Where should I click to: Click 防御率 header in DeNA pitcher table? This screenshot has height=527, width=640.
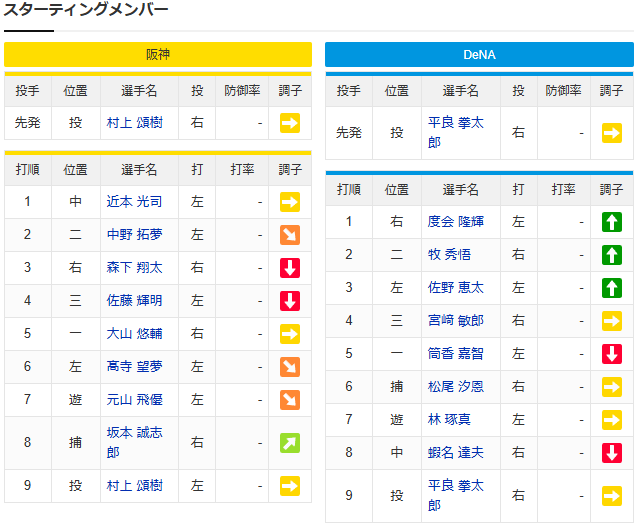564,91
